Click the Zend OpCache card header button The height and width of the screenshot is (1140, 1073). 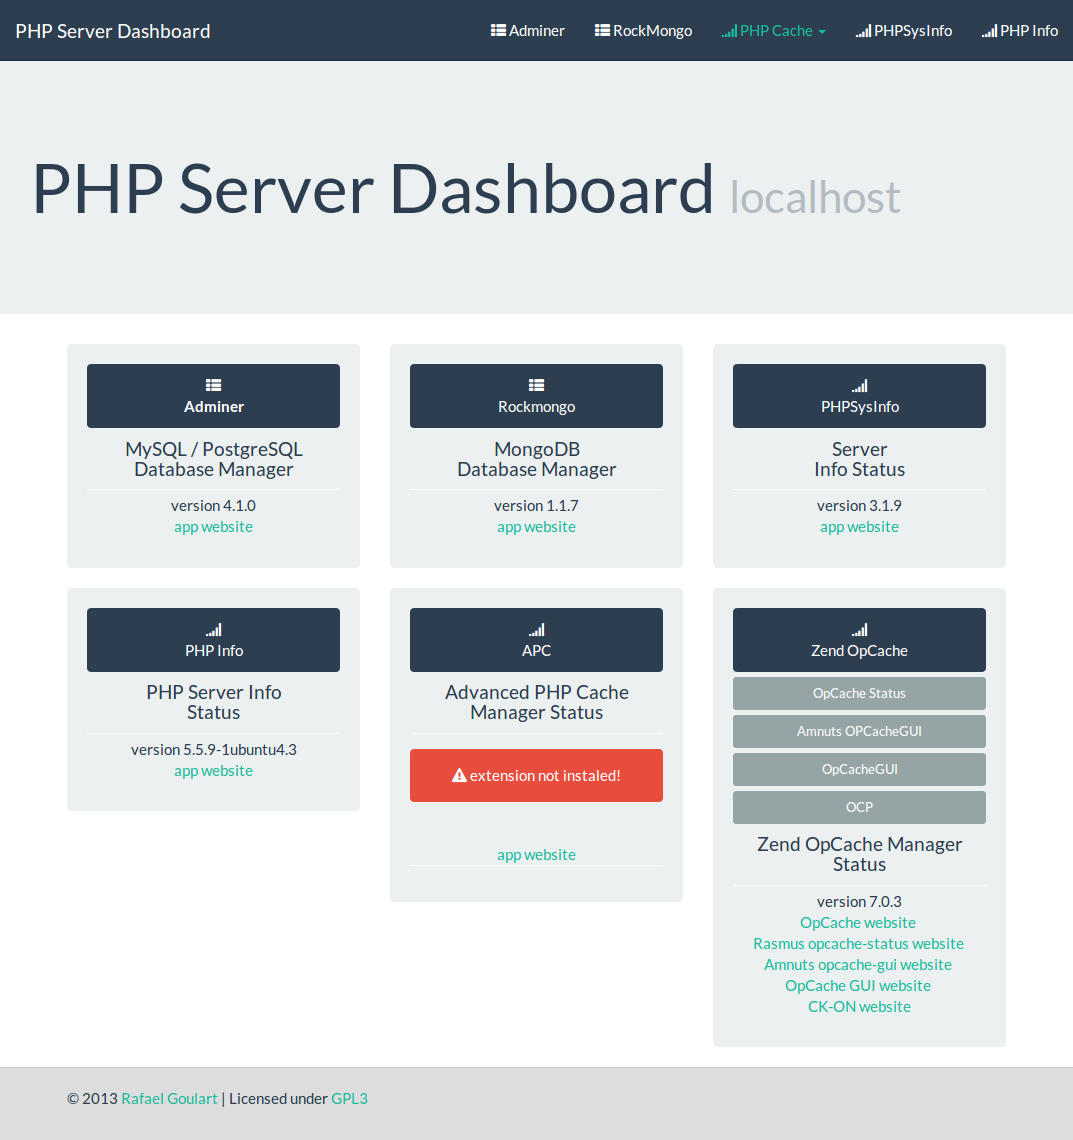859,640
